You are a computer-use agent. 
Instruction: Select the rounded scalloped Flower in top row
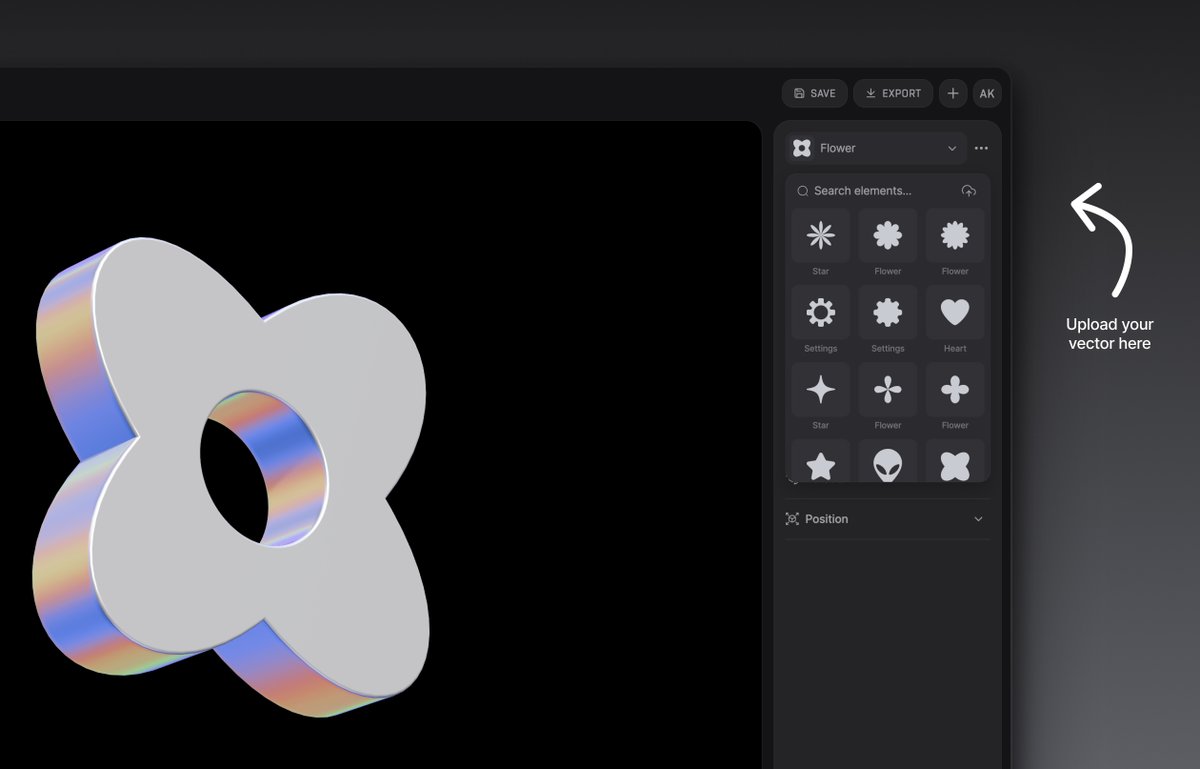888,235
